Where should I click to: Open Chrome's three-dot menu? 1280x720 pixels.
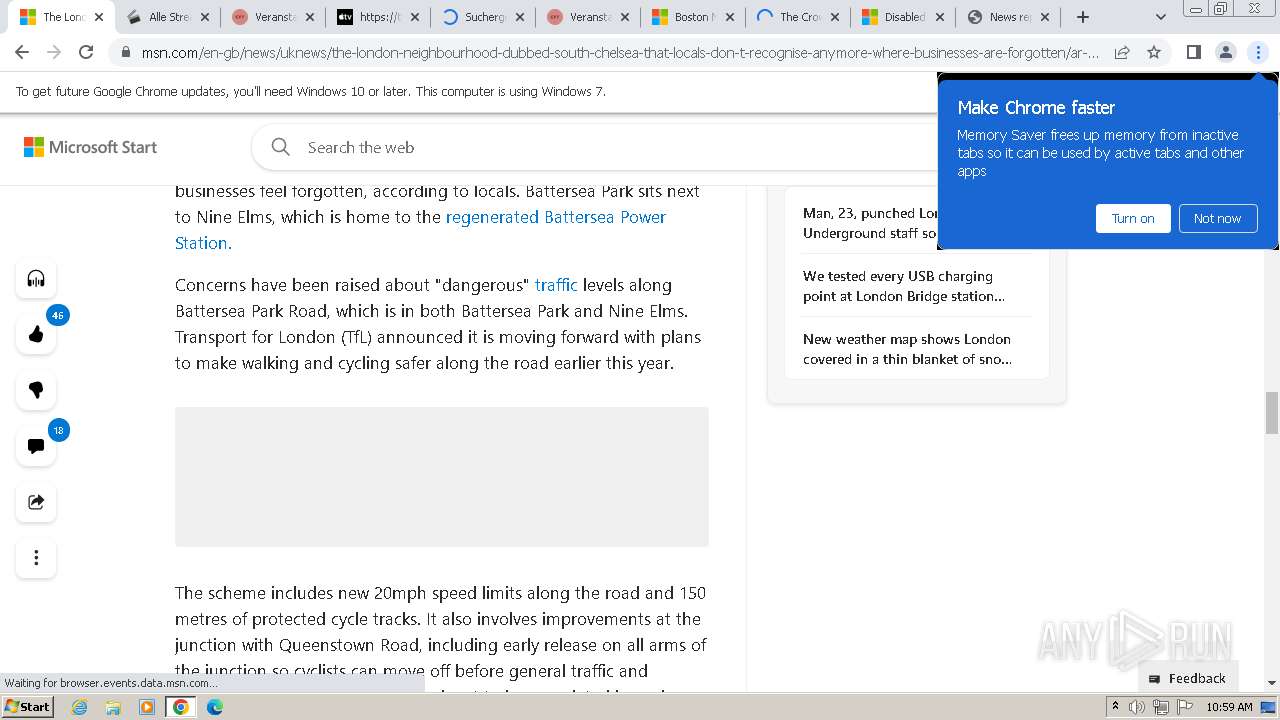coord(1258,52)
